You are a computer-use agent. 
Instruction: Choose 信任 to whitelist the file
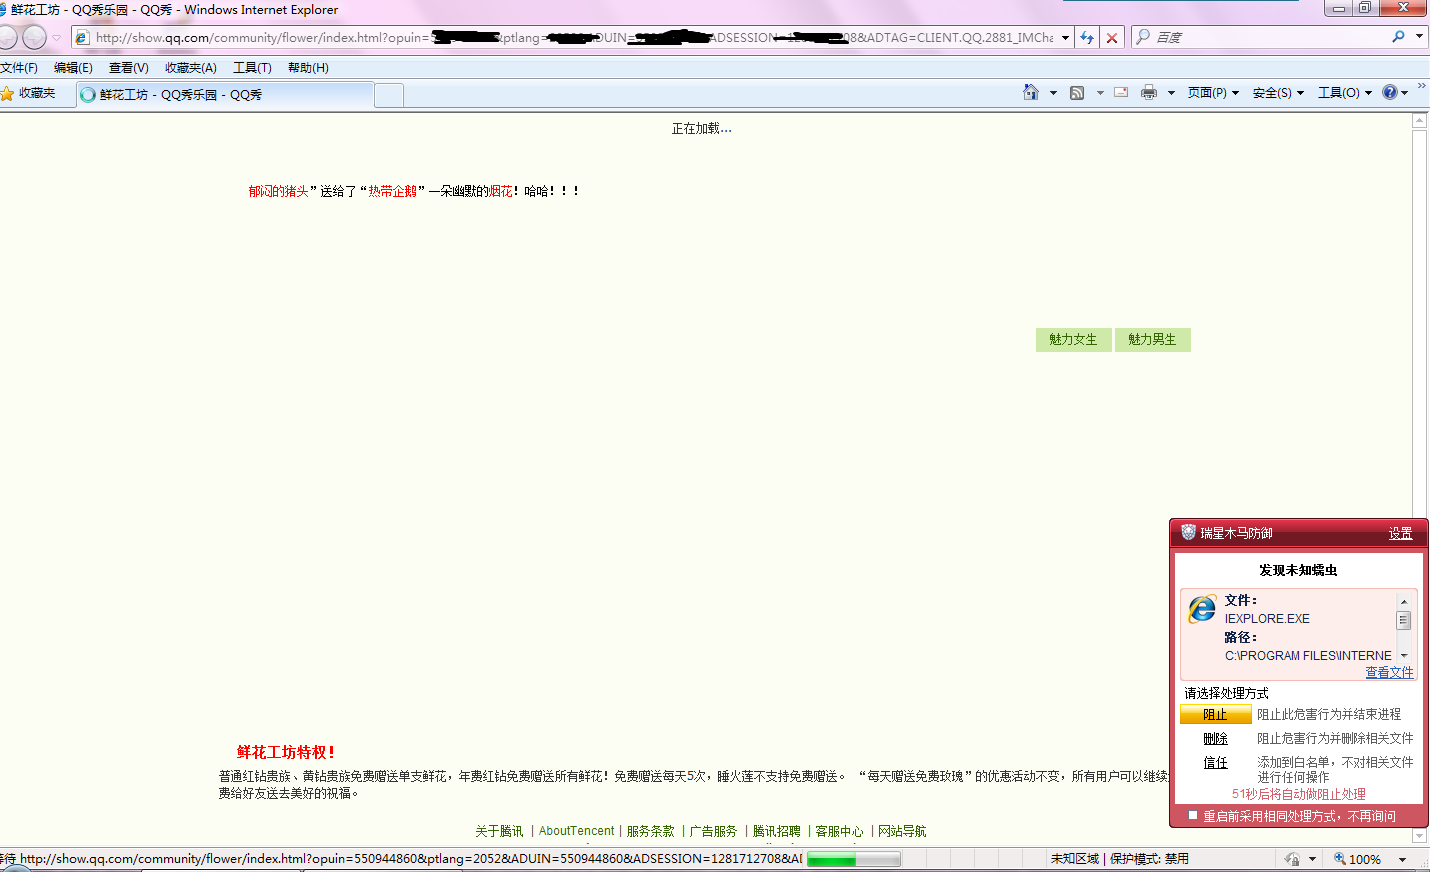point(1215,763)
